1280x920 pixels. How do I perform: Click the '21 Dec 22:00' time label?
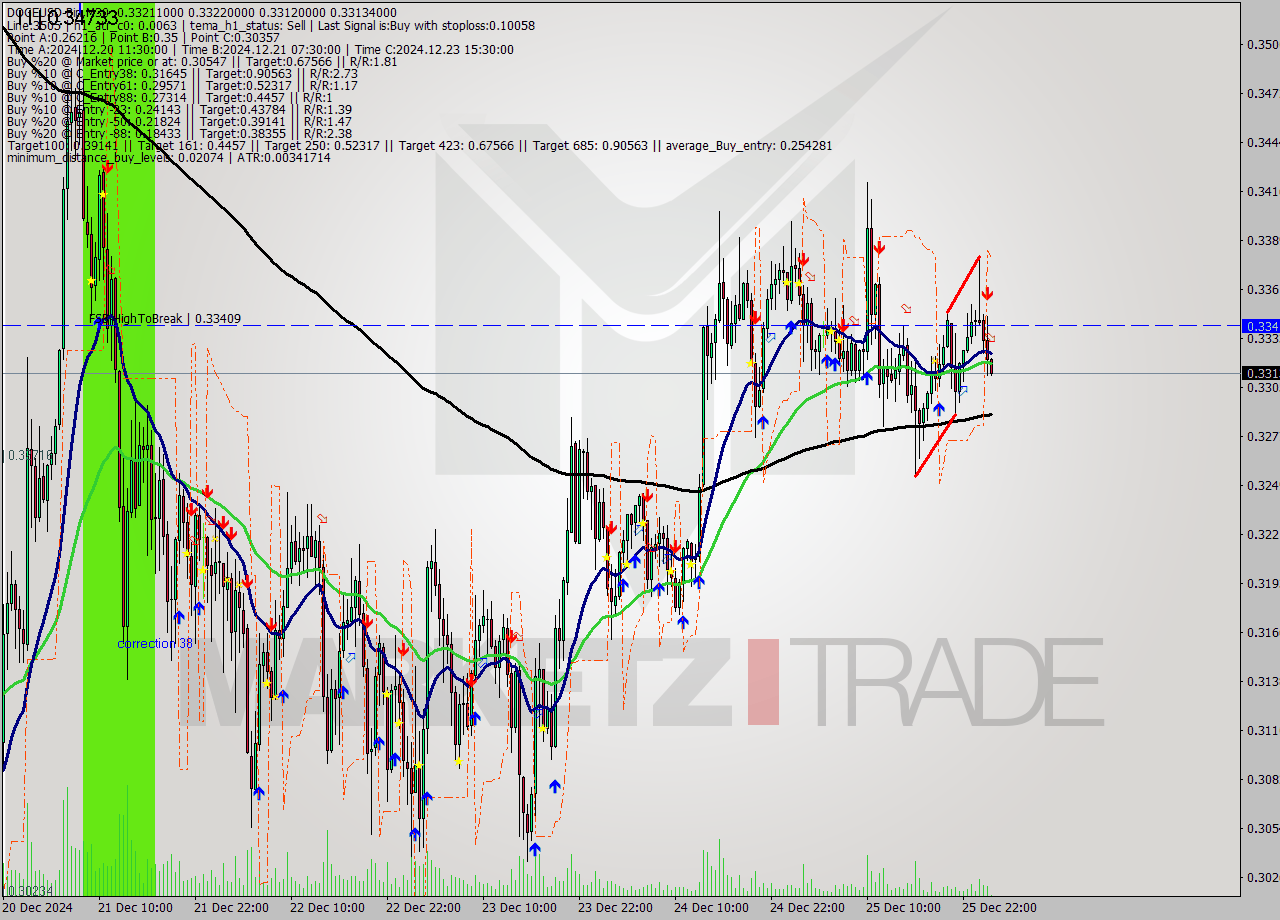tap(231, 908)
